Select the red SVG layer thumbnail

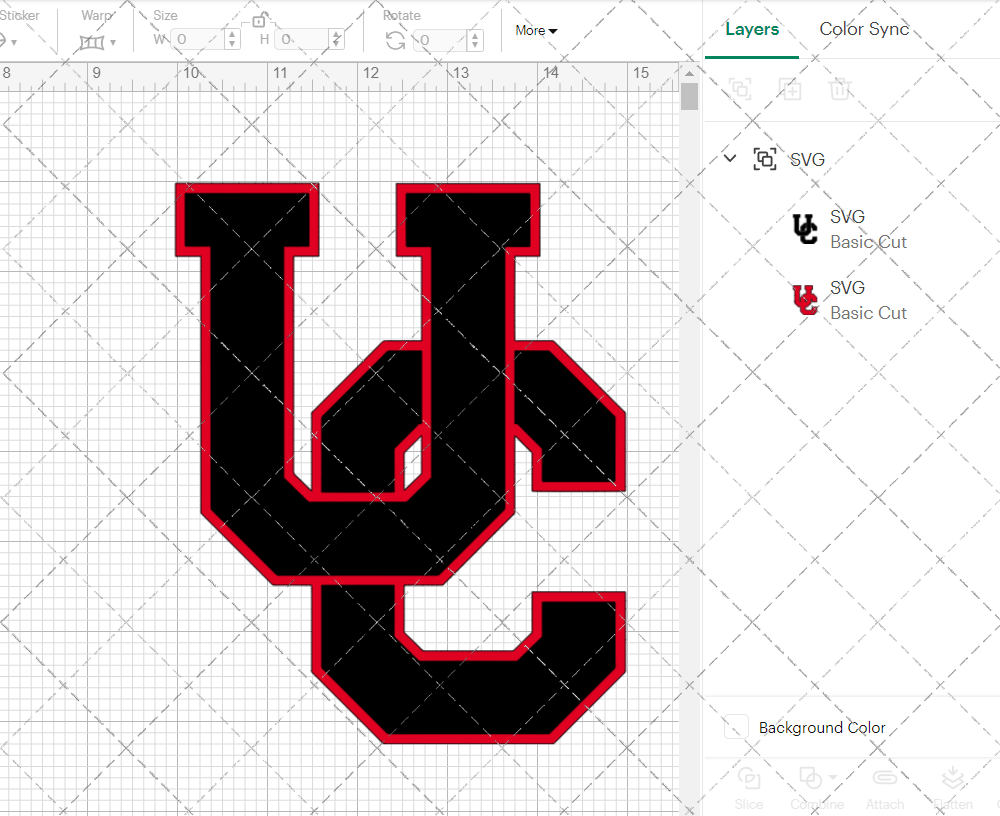[x=803, y=299]
